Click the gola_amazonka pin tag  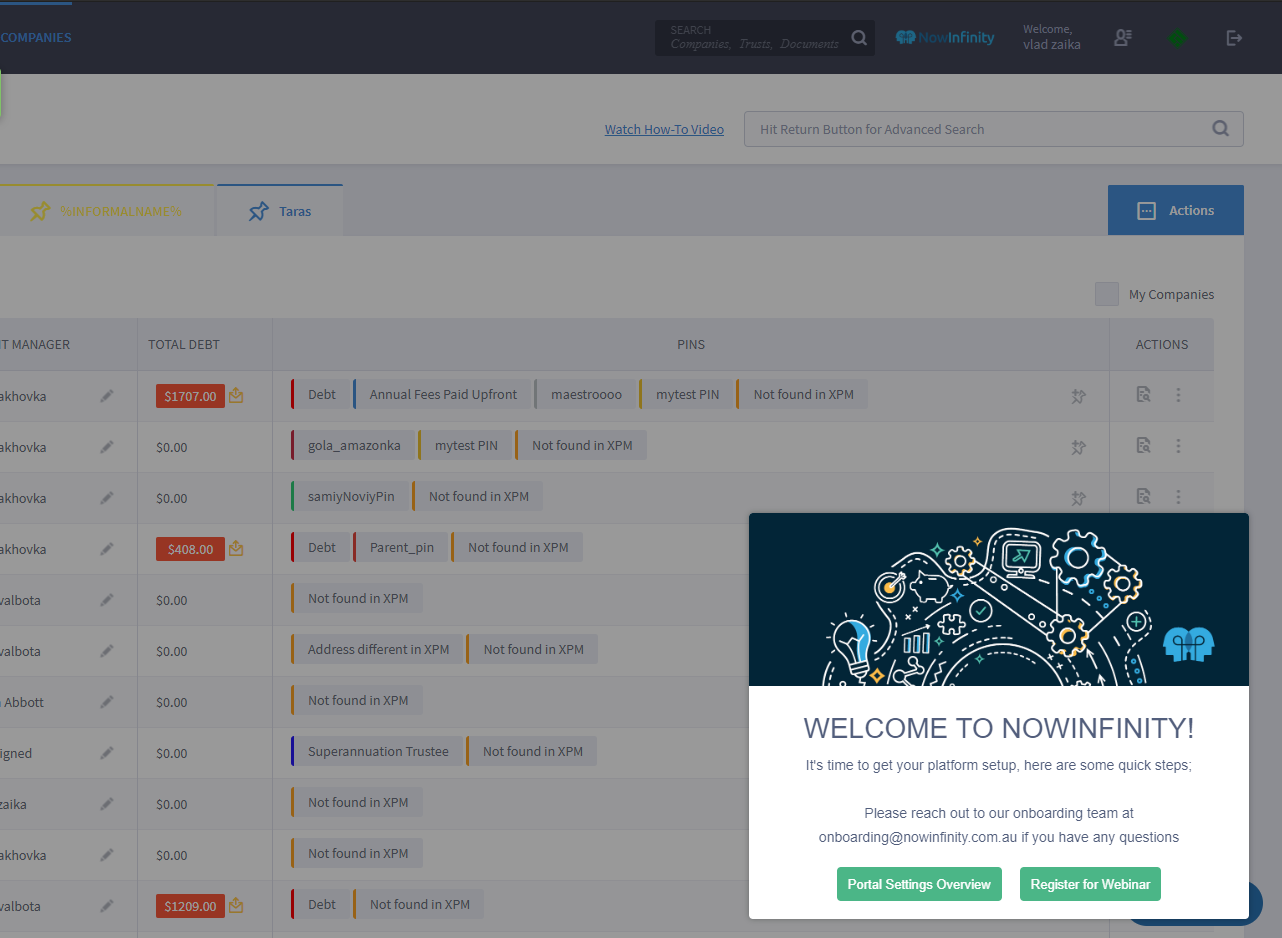coord(353,445)
